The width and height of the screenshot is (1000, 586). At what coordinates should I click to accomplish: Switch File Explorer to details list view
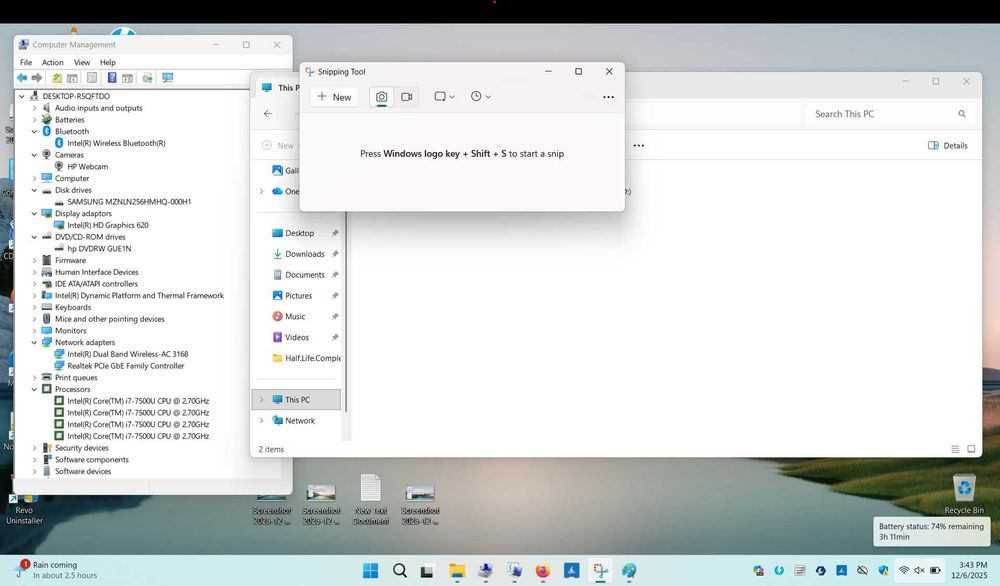point(955,449)
